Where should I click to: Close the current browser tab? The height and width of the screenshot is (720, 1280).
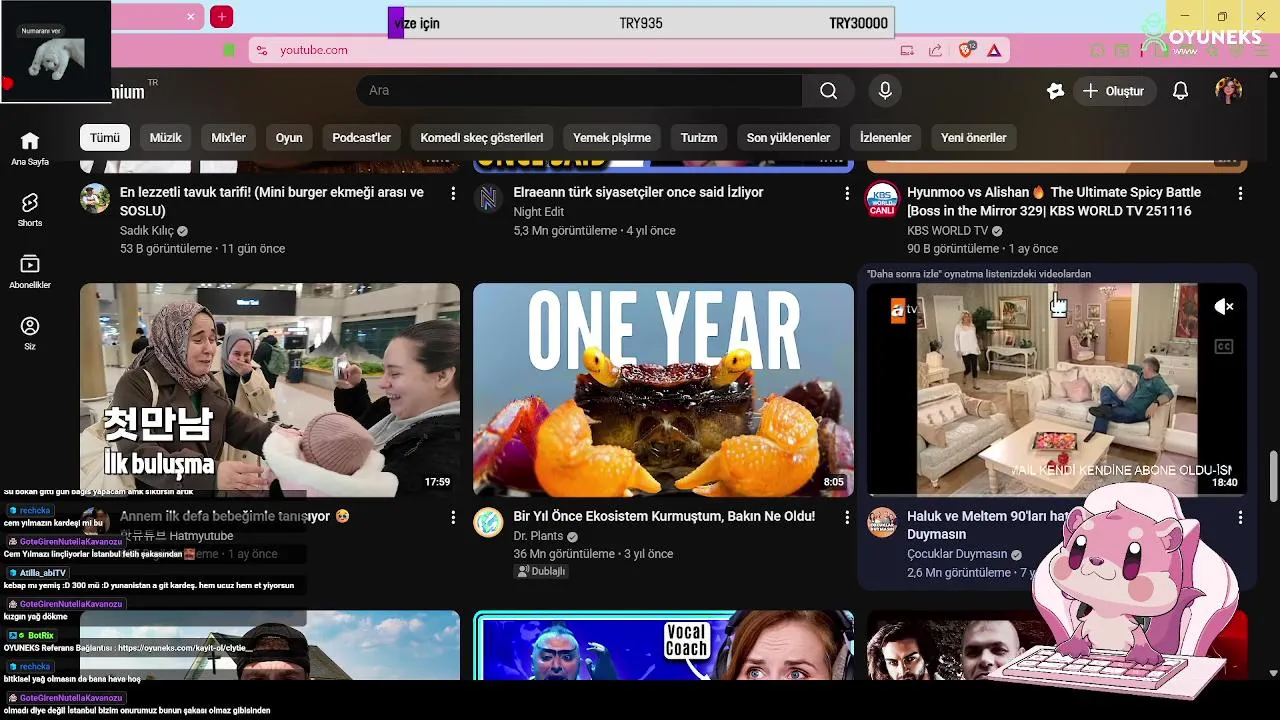pyautogui.click(x=190, y=17)
